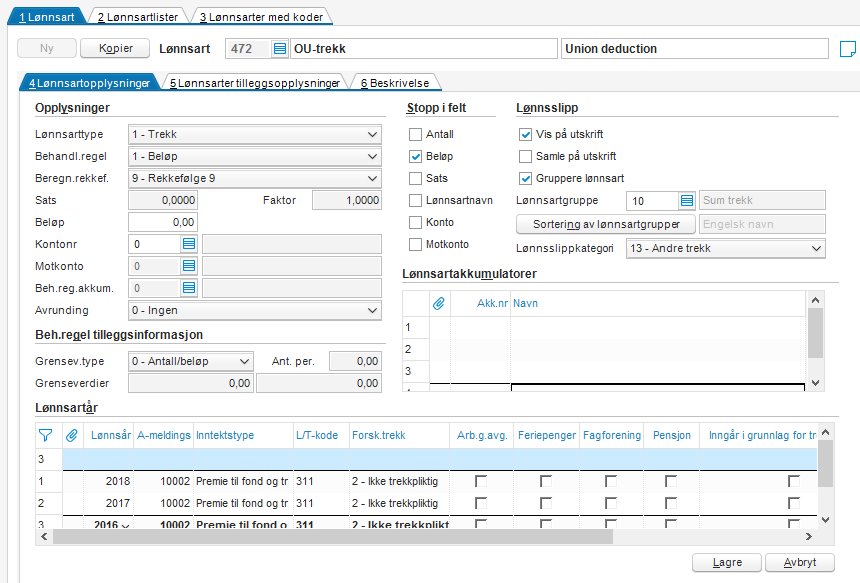
Task: Open the Lønnsartgruppe lookup list icon
Action: [x=687, y=201]
